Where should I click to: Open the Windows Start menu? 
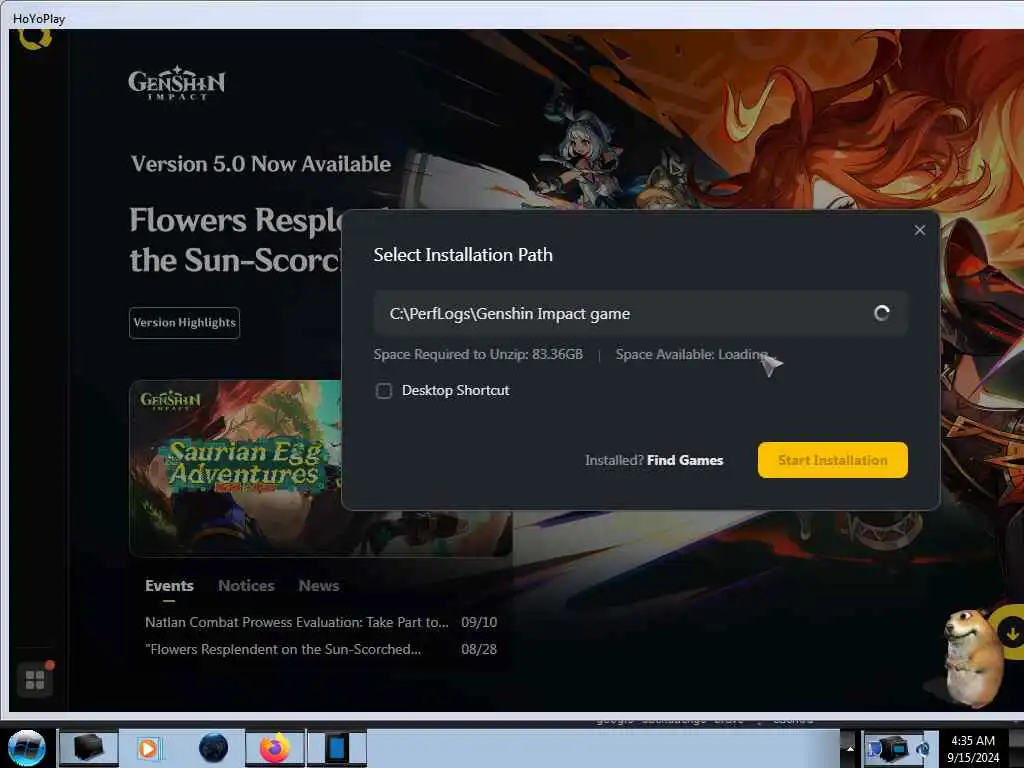pos(26,748)
